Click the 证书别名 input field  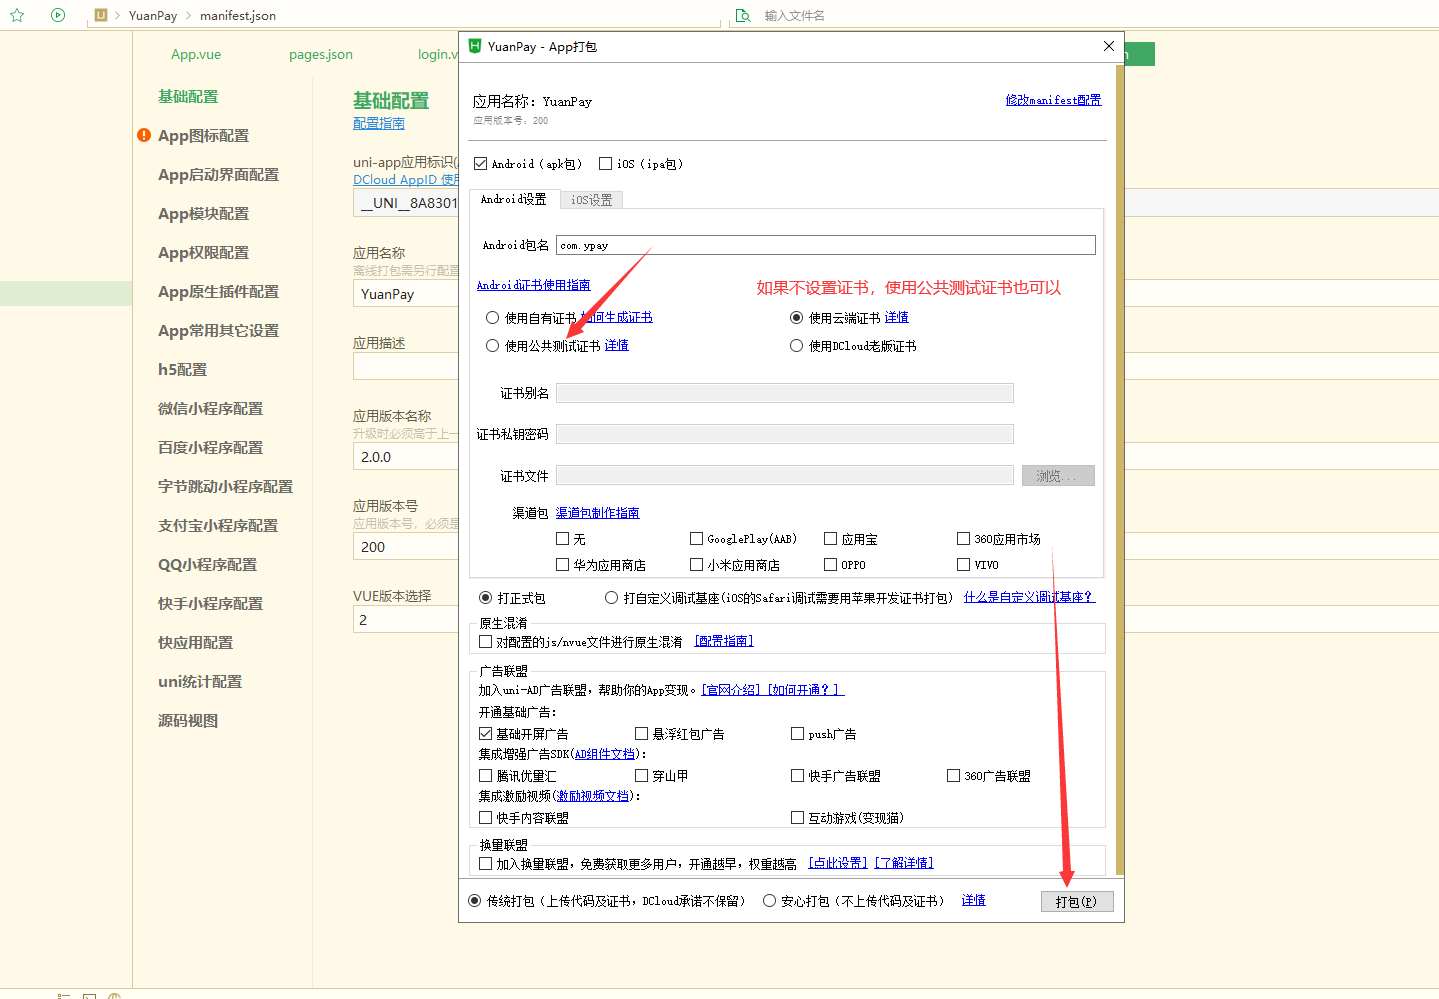tap(785, 393)
